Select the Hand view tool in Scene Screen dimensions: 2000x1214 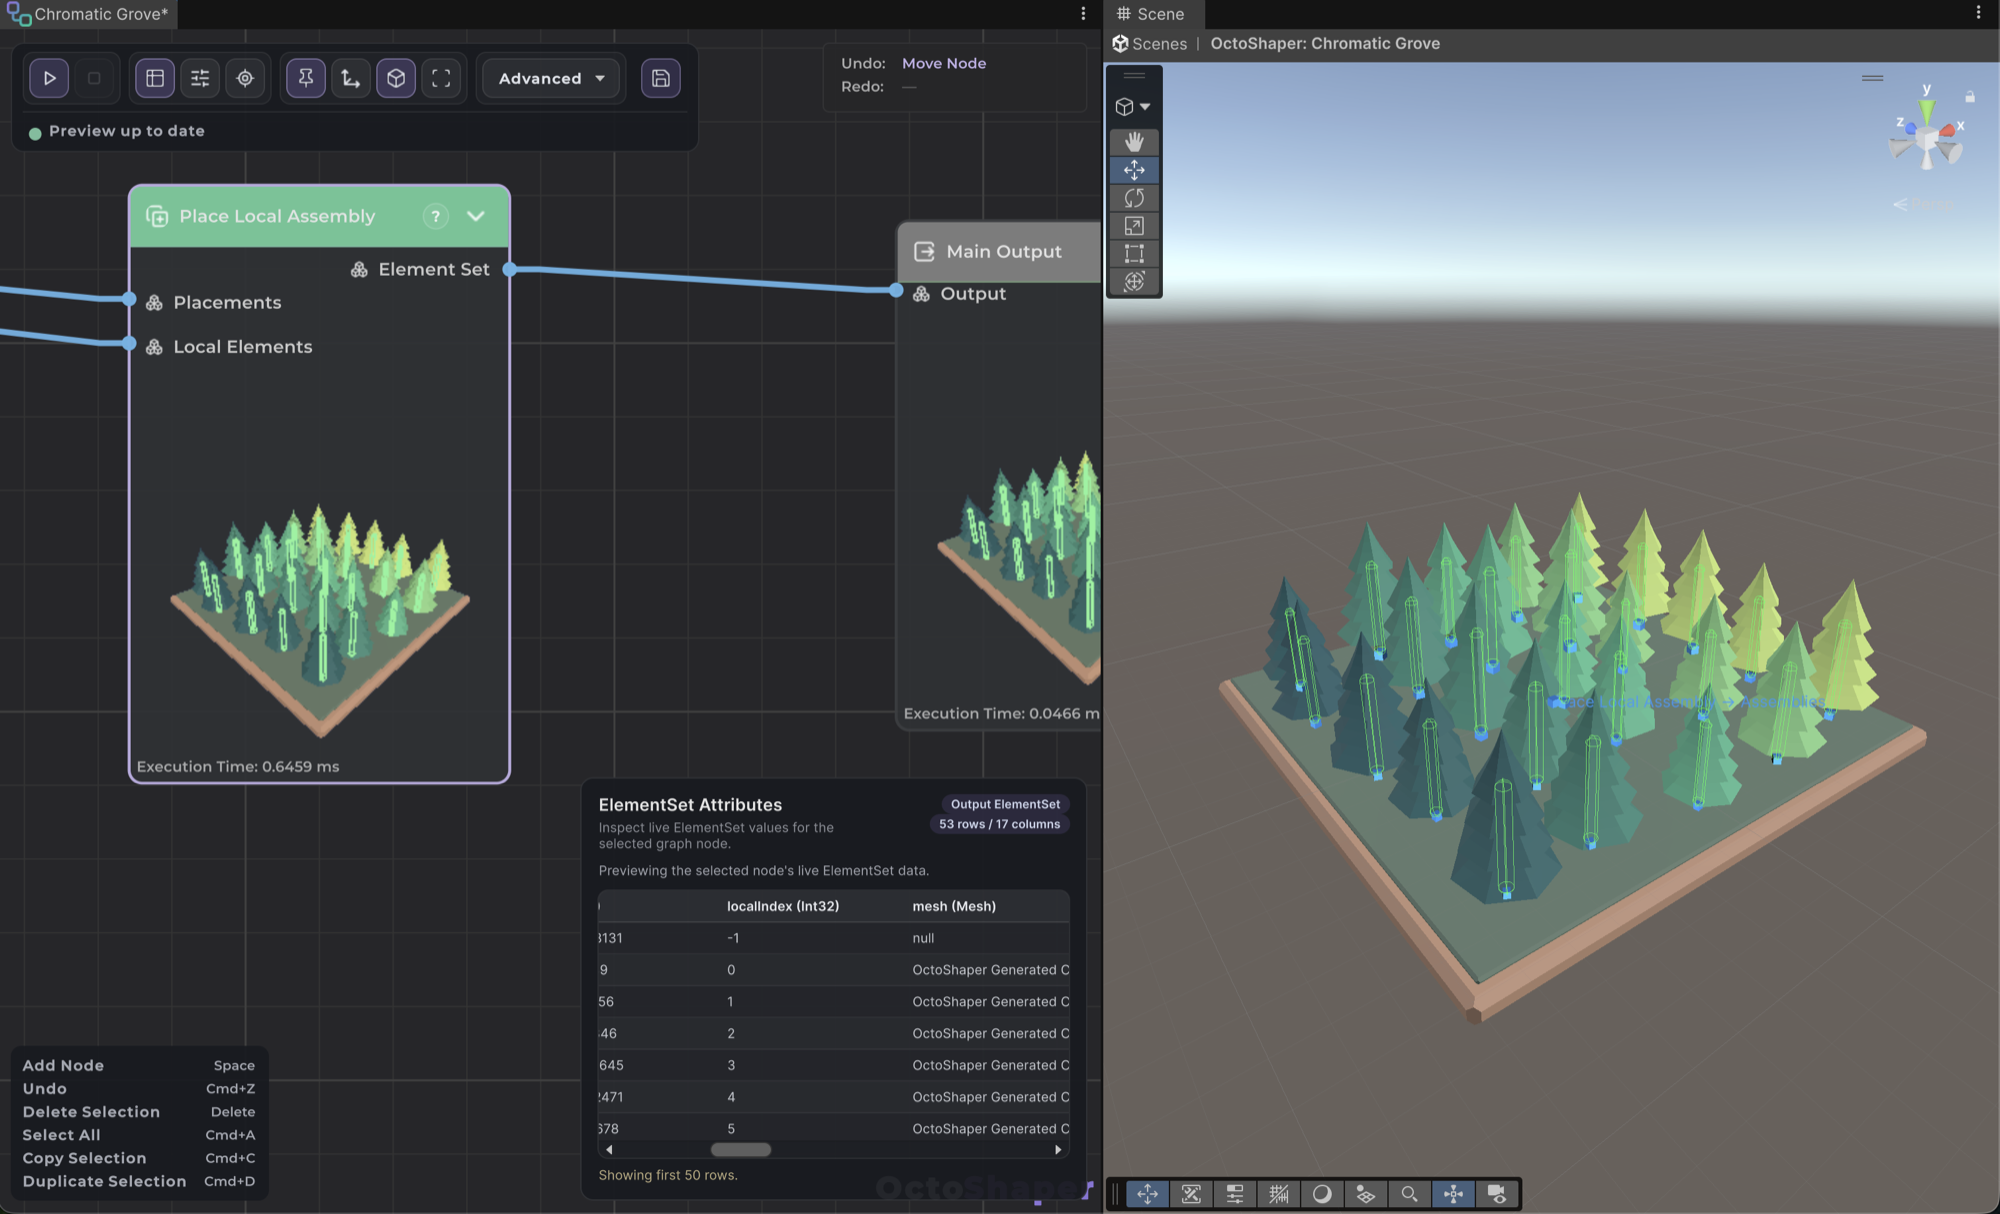point(1134,142)
